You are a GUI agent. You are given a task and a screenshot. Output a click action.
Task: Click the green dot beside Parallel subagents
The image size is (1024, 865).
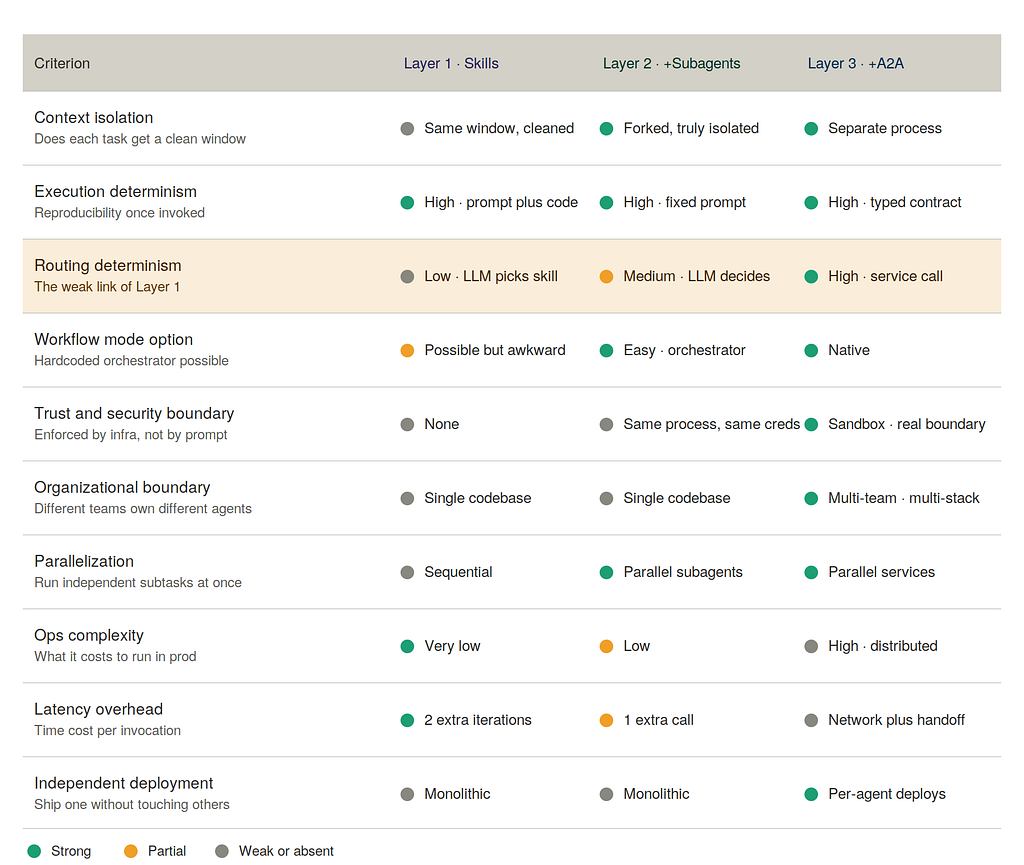(x=607, y=573)
